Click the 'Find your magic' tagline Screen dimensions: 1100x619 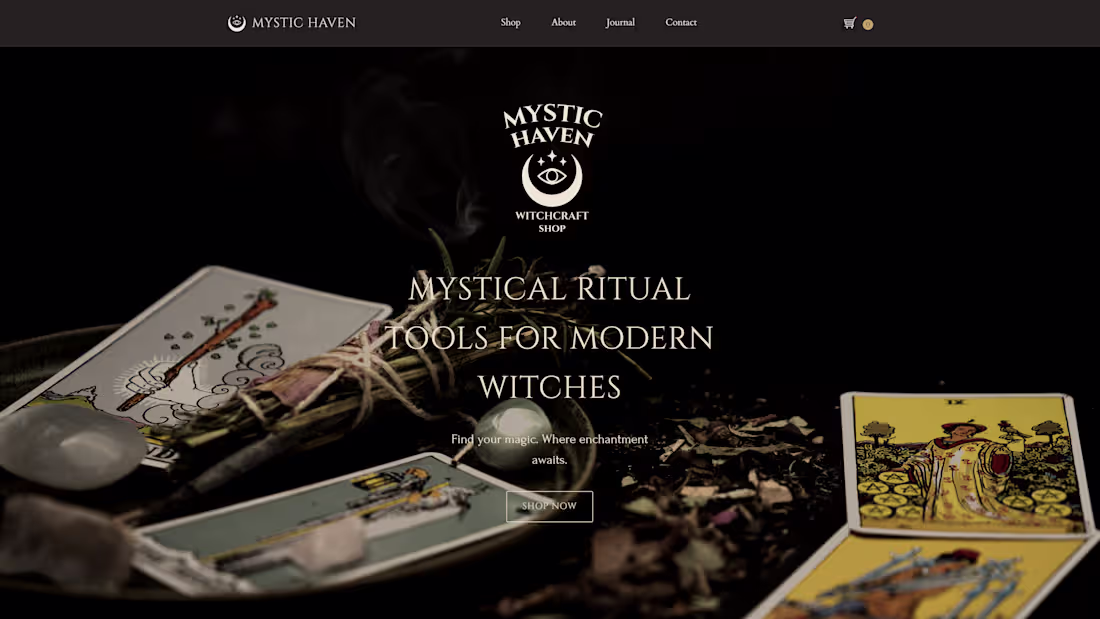click(x=549, y=449)
